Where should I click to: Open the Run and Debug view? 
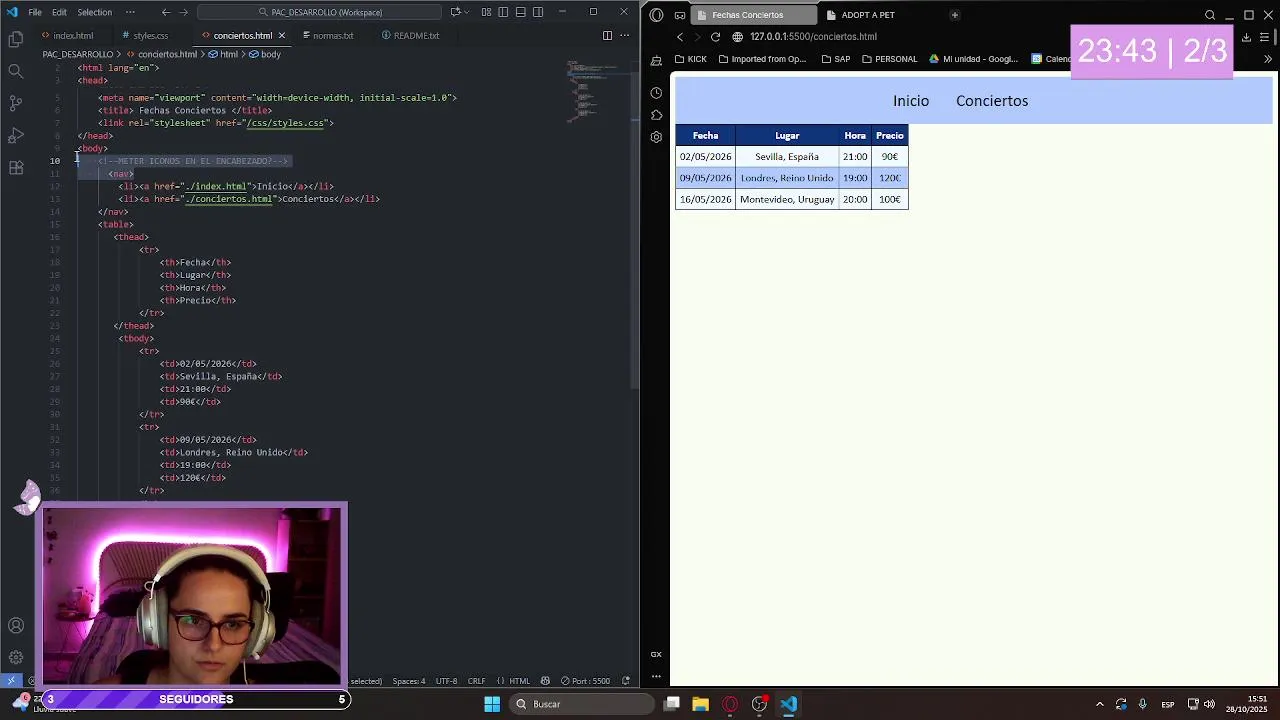16,135
